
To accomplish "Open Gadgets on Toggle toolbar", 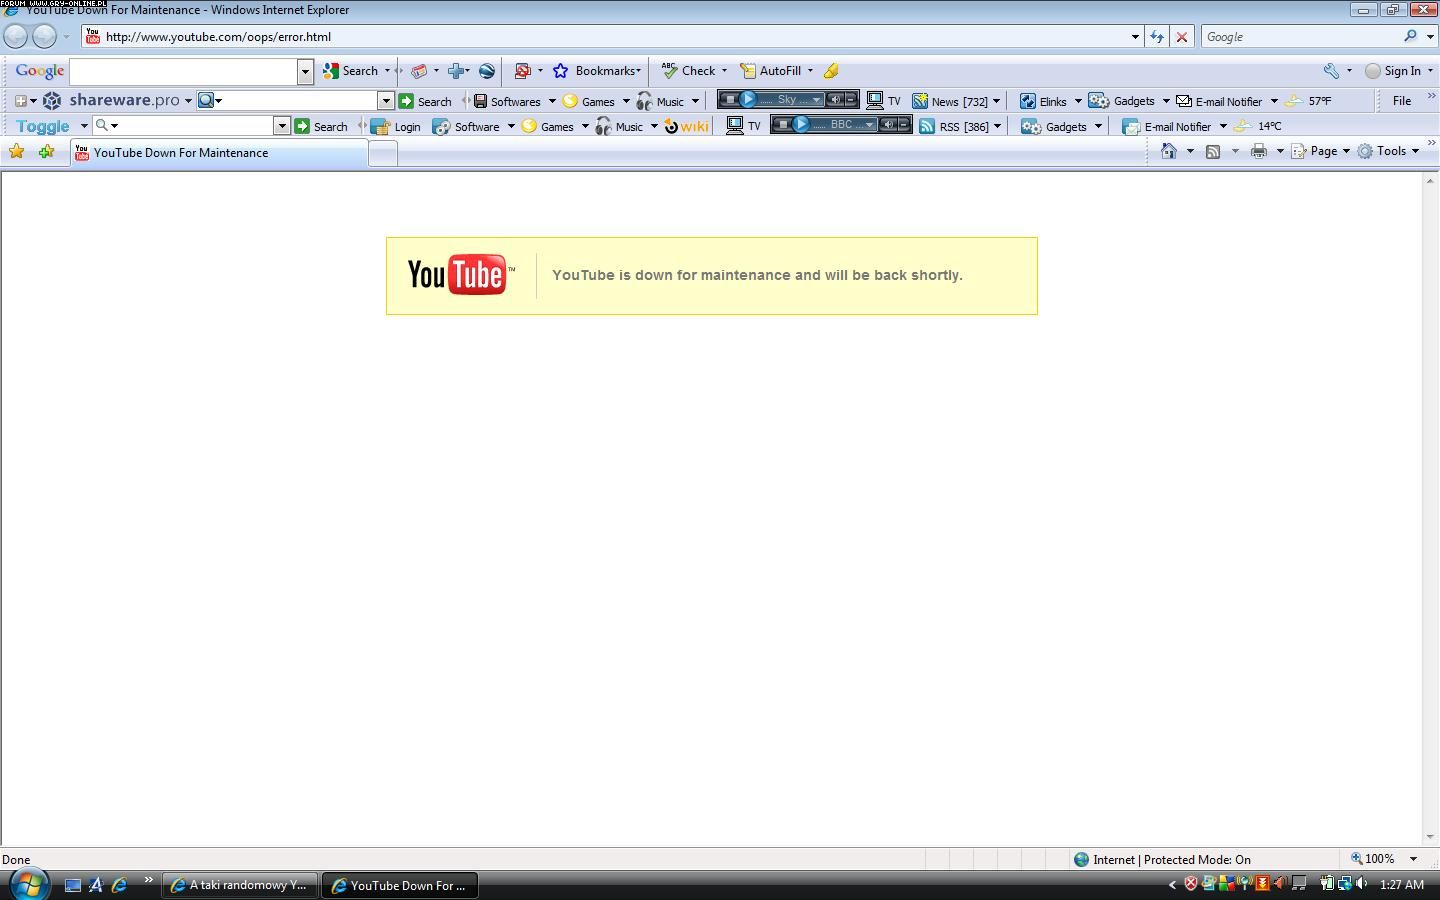I will (x=1054, y=126).
